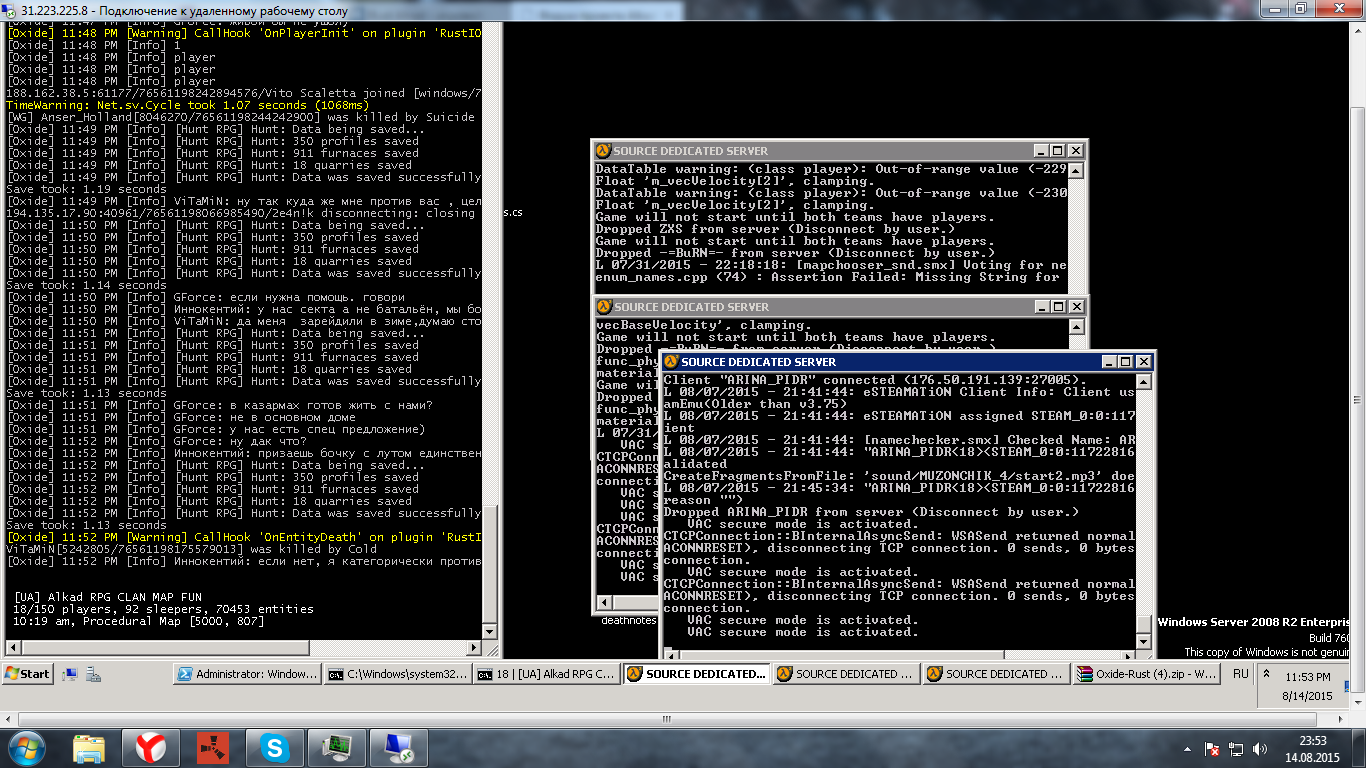Select the highlighted SOURCE DEDICATED taskbar button
The image size is (1366, 768).
(x=696, y=674)
